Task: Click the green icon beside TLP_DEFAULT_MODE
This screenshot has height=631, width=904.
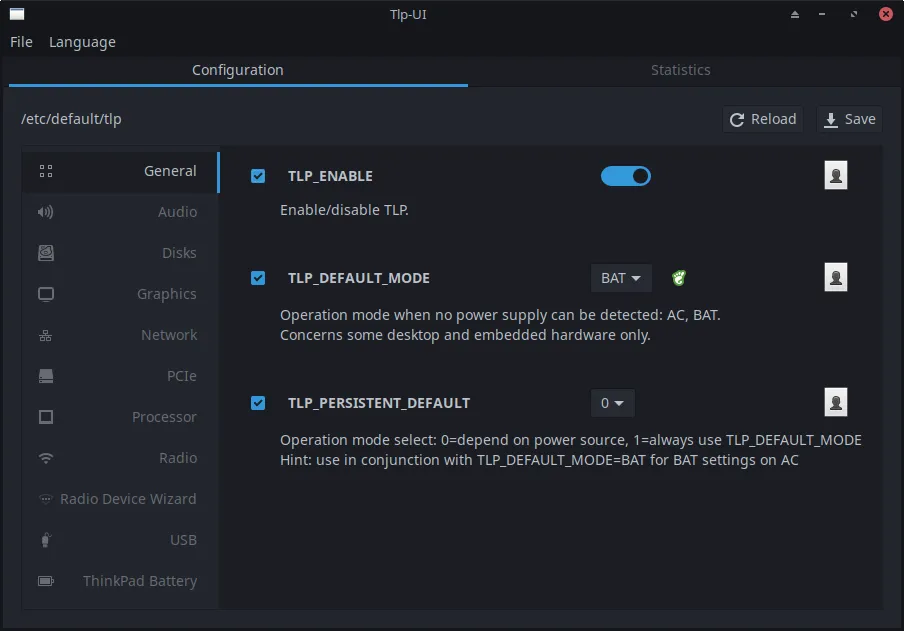Action: click(679, 278)
